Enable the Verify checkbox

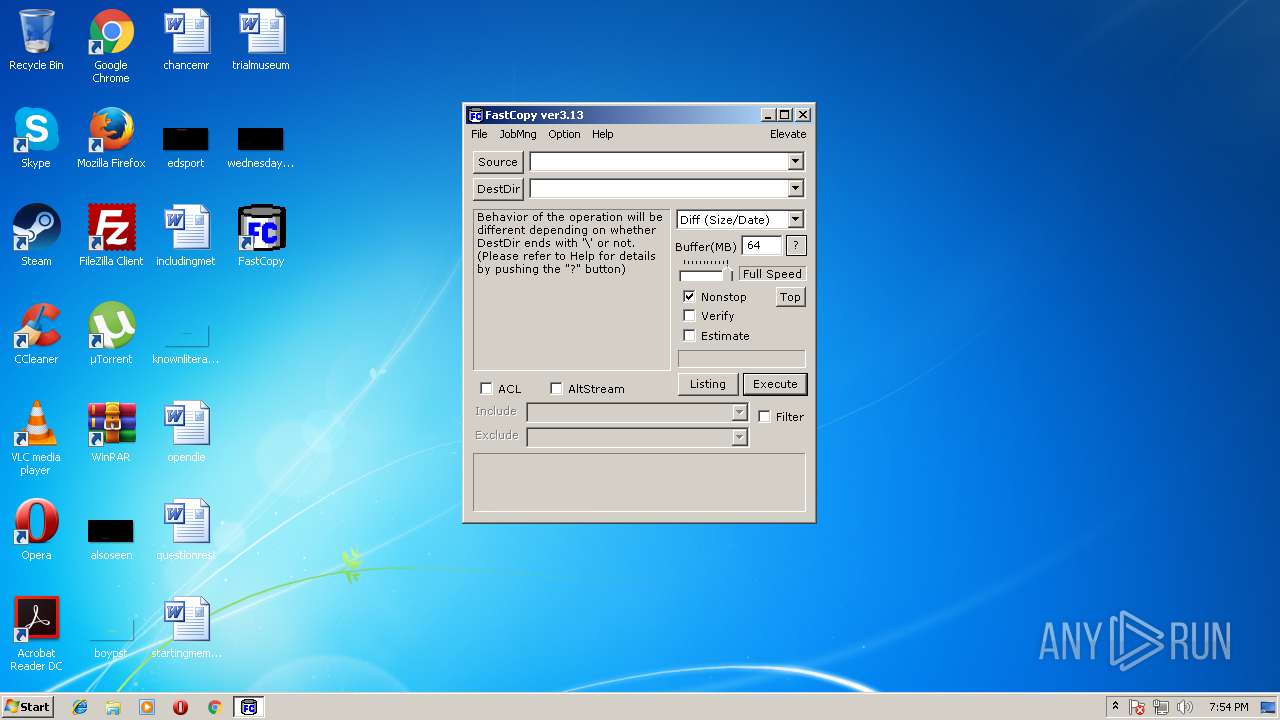coord(689,316)
